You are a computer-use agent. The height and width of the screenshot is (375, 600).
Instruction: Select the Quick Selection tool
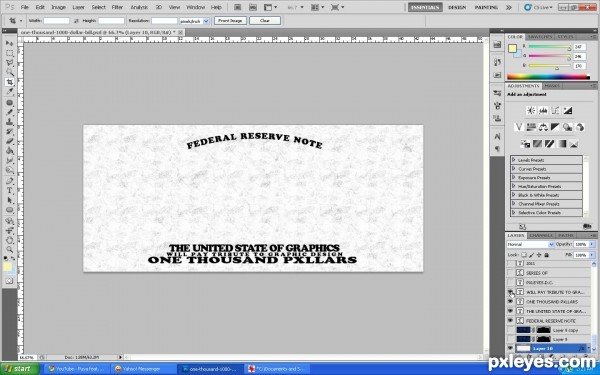10,72
